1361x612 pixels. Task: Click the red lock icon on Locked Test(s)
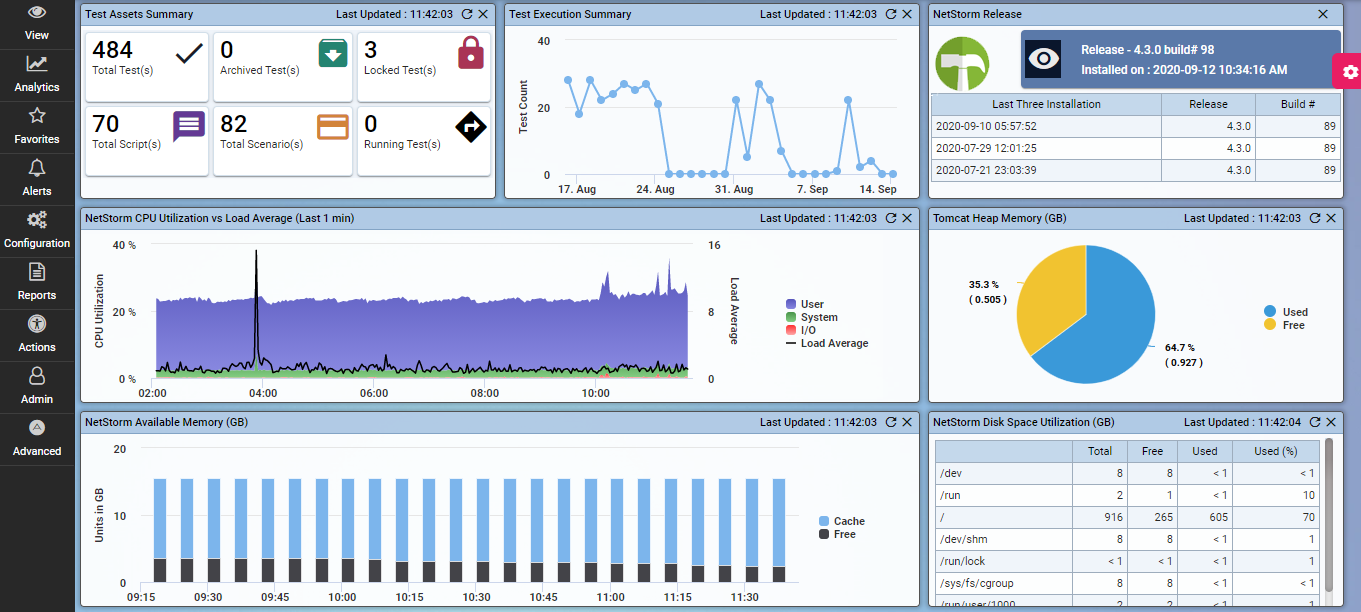[x=470, y=52]
